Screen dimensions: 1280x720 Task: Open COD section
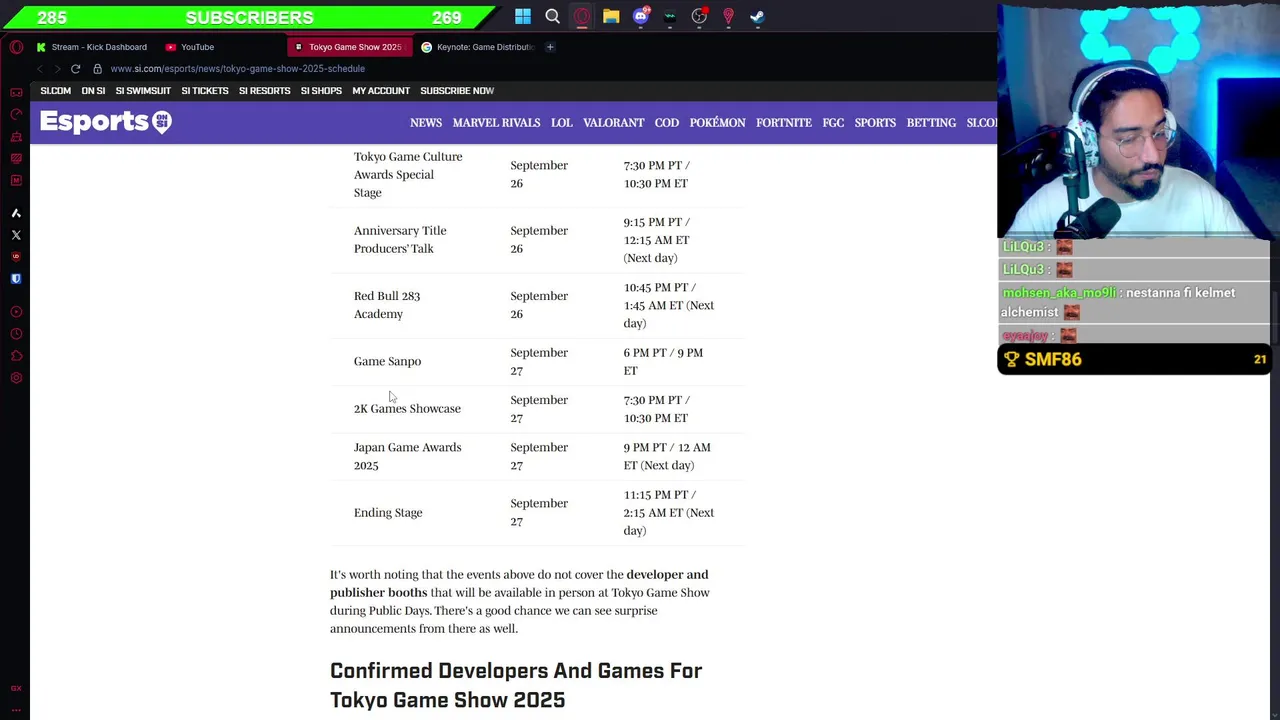click(x=666, y=123)
